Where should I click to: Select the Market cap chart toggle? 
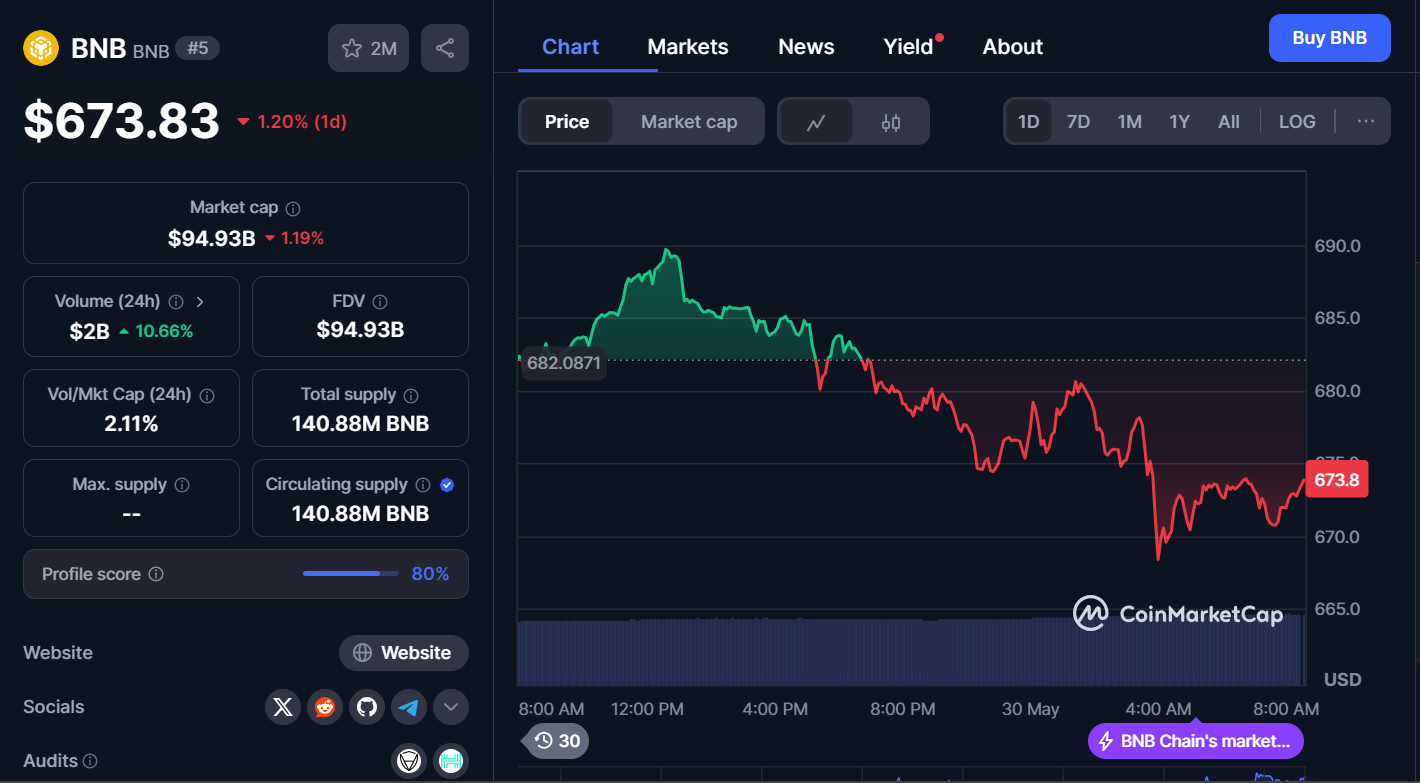[x=689, y=122]
